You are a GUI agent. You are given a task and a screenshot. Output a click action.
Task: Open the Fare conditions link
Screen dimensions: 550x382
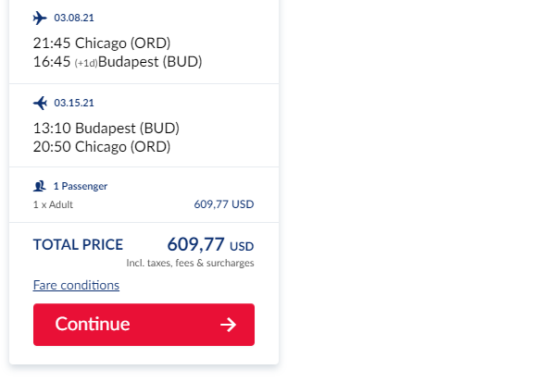coord(76,285)
